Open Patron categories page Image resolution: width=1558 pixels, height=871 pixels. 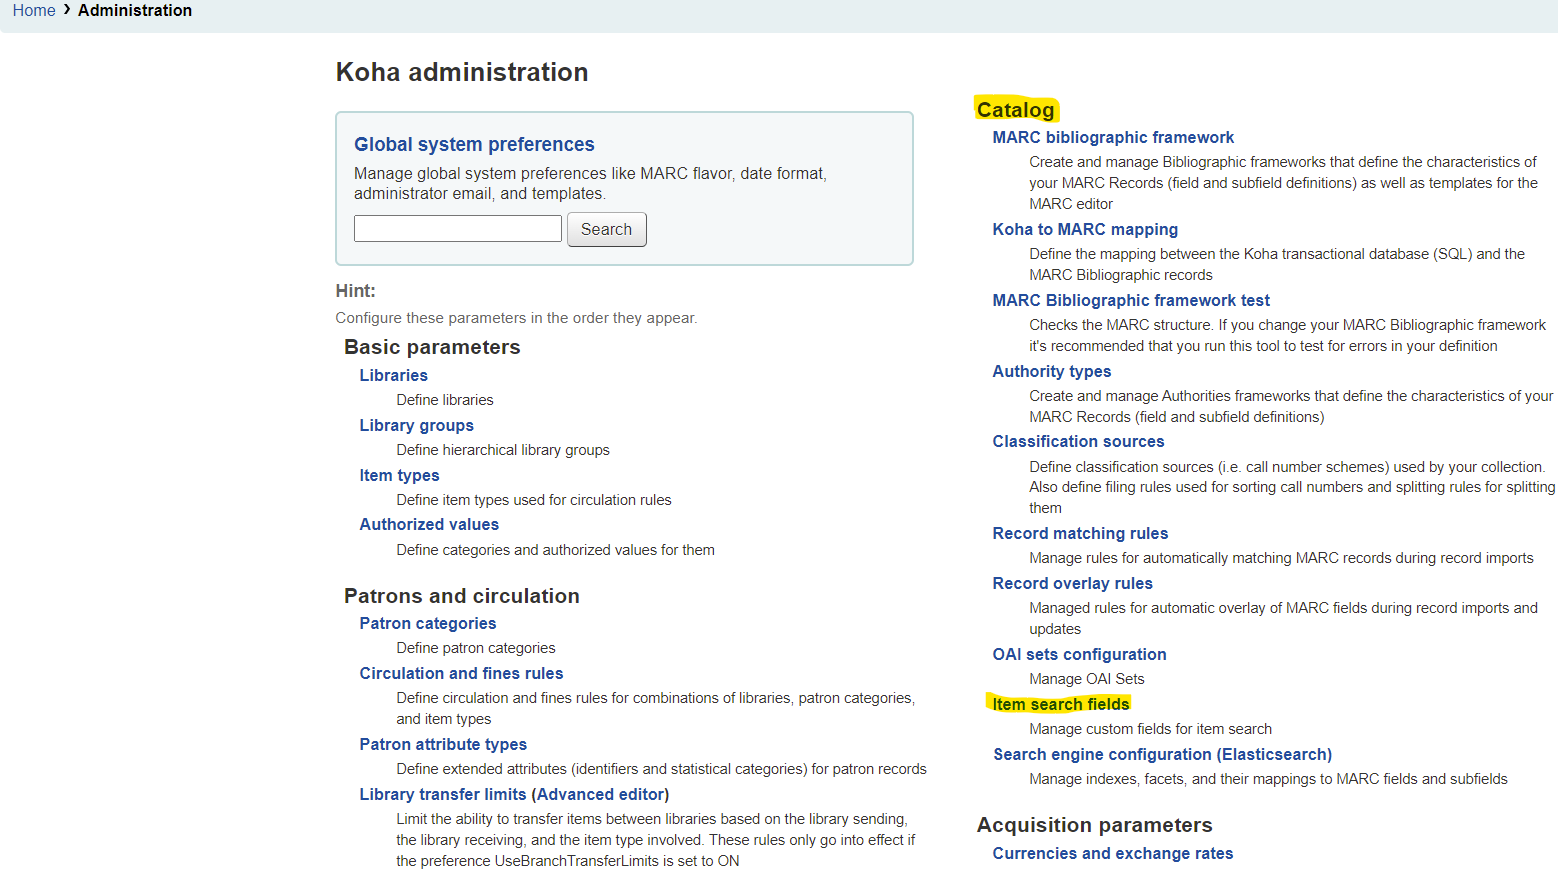(x=428, y=623)
